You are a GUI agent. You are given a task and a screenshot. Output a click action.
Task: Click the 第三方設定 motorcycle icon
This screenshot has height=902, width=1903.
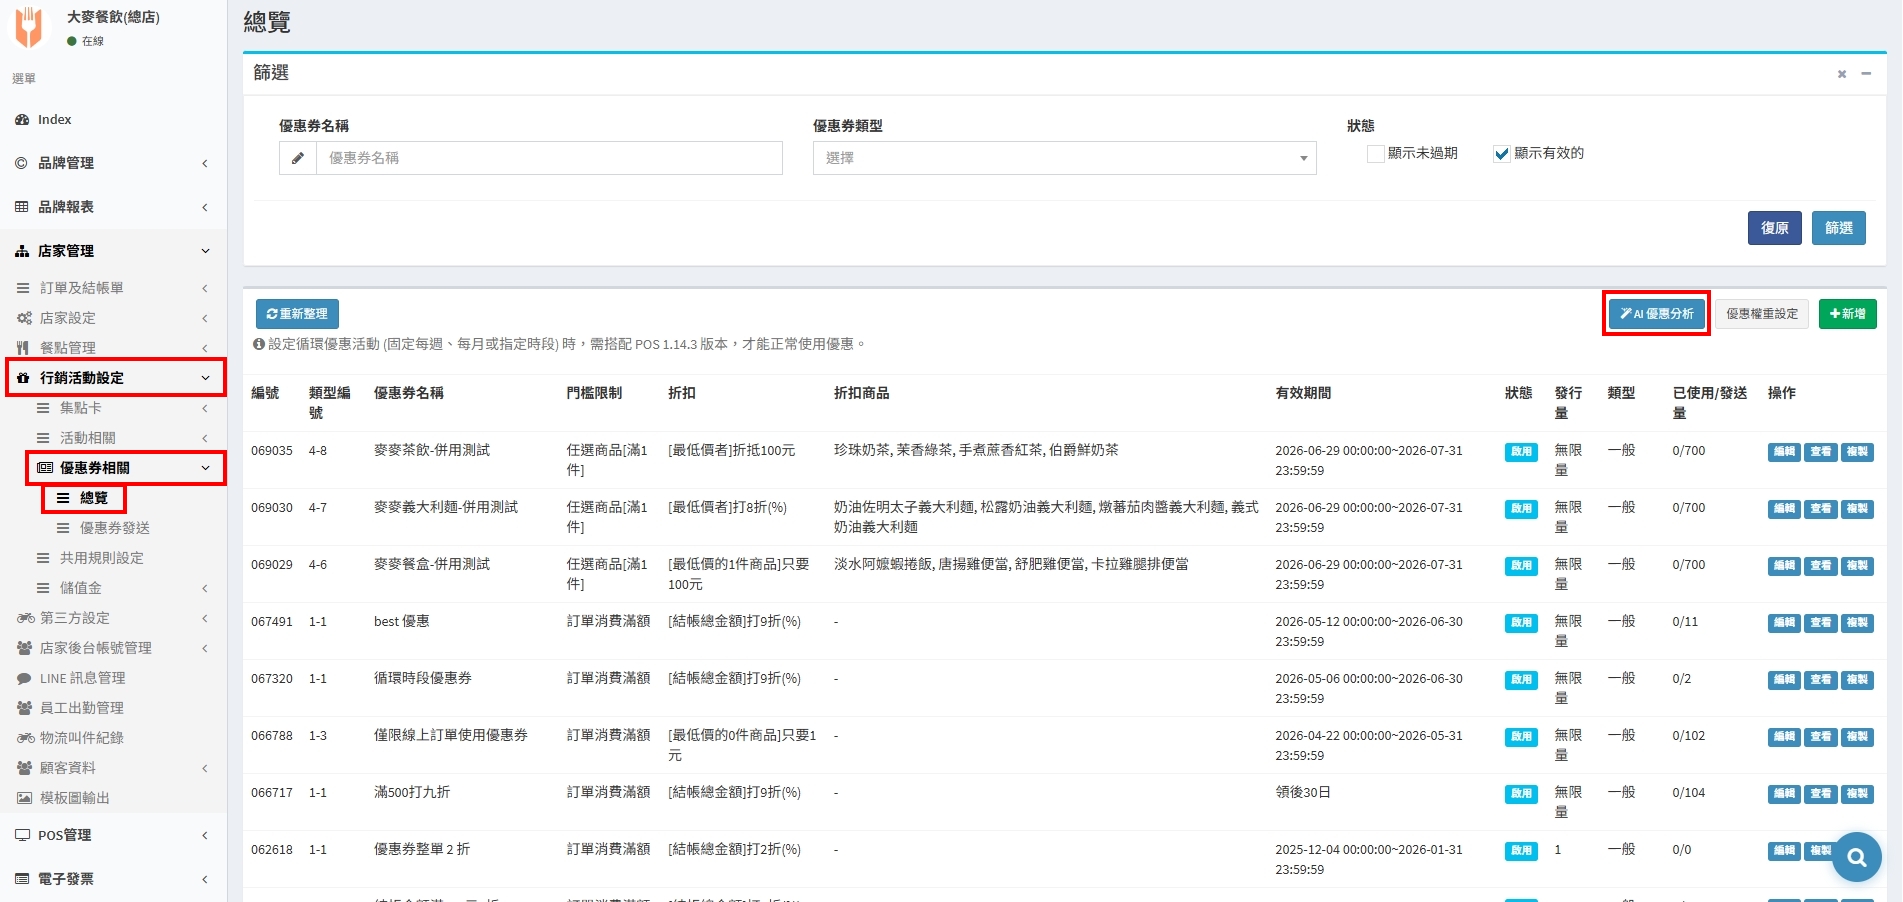click(25, 618)
